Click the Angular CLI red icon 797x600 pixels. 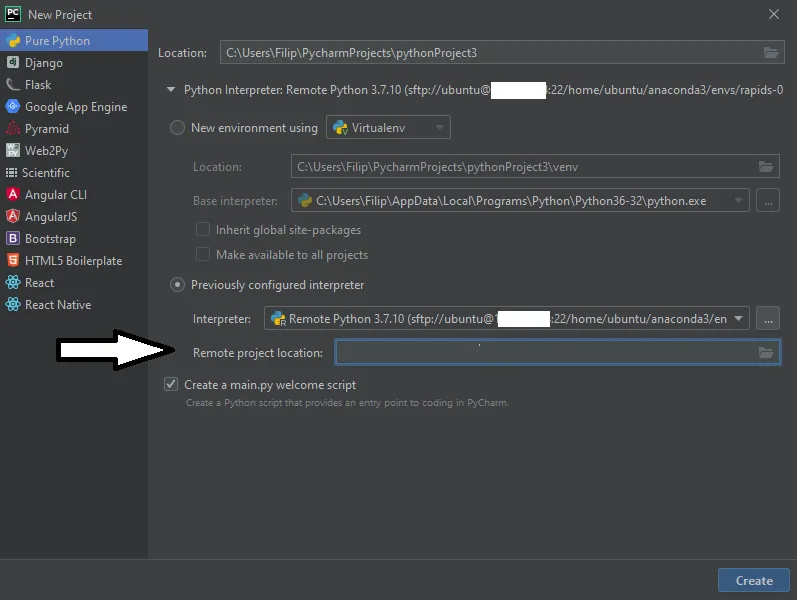coord(13,194)
